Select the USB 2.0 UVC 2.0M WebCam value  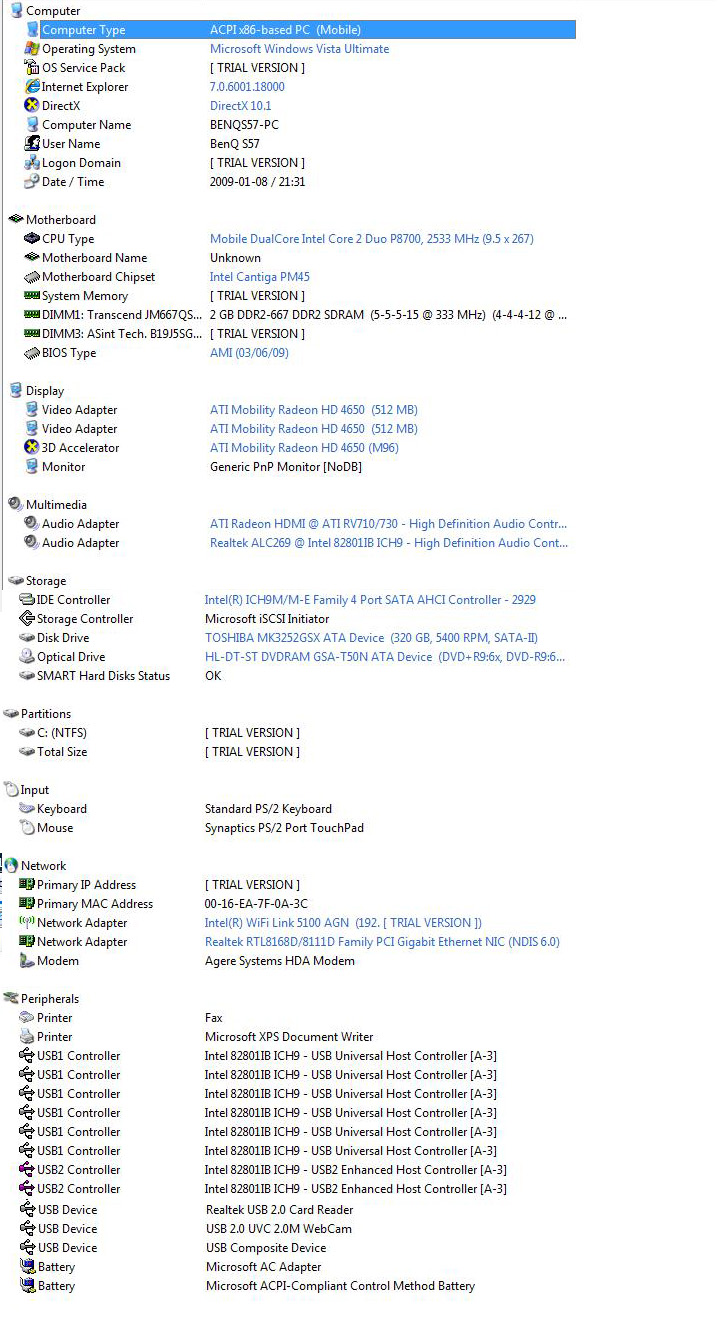click(279, 1229)
